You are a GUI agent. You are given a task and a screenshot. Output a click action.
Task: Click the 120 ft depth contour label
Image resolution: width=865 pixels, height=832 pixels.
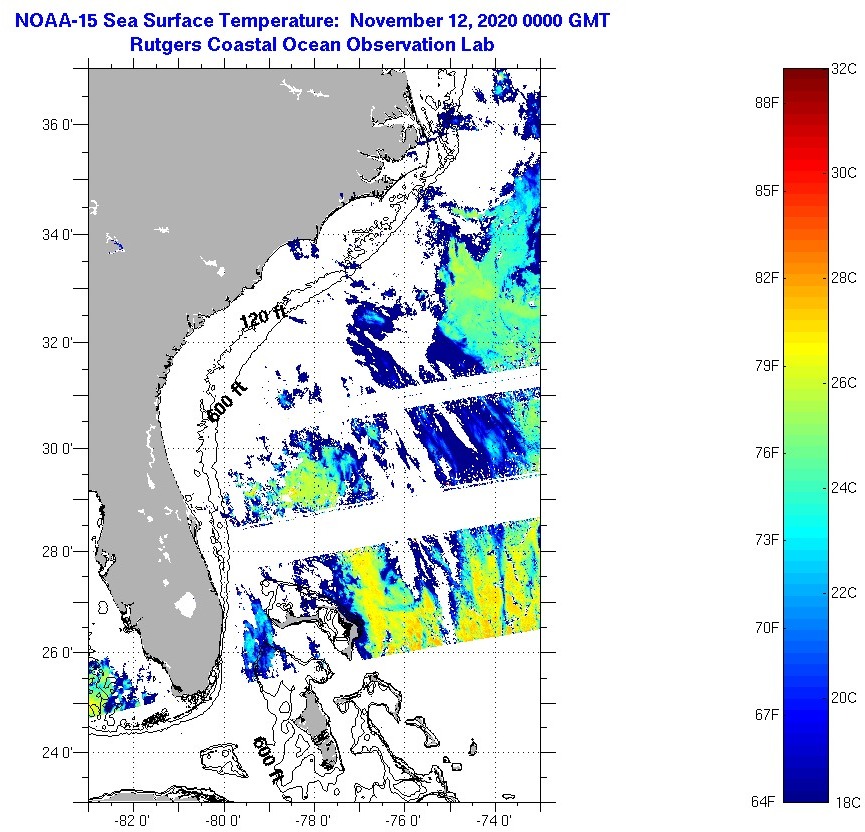click(263, 316)
